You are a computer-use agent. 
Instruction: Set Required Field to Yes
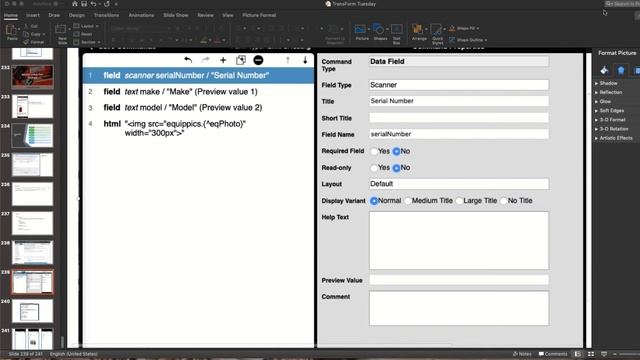374,151
